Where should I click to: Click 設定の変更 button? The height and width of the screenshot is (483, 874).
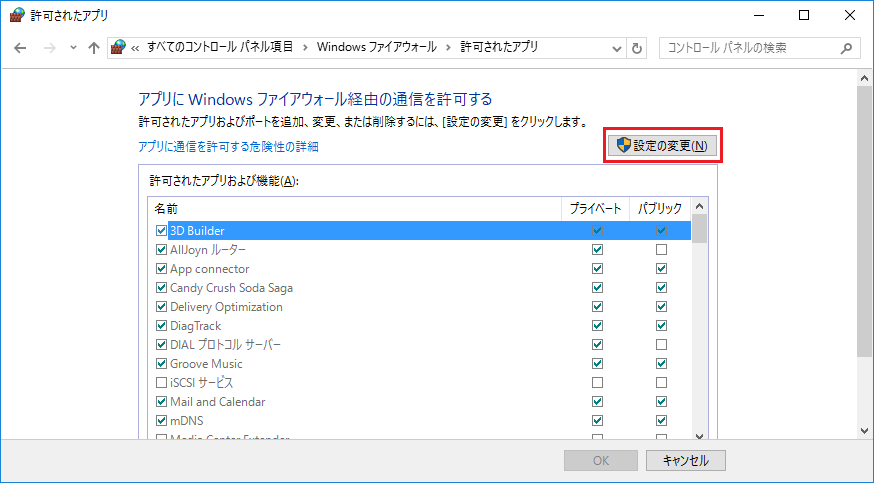click(662, 146)
